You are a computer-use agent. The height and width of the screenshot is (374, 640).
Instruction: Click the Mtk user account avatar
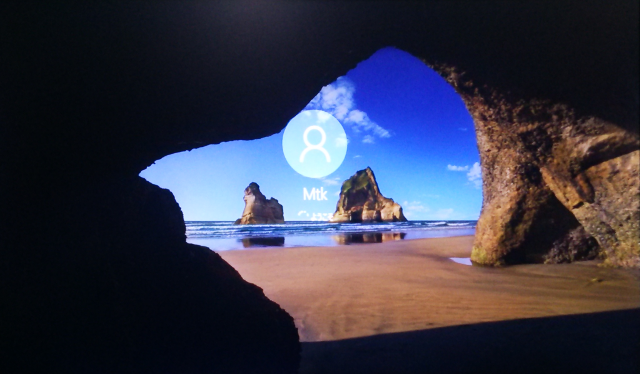[315, 144]
